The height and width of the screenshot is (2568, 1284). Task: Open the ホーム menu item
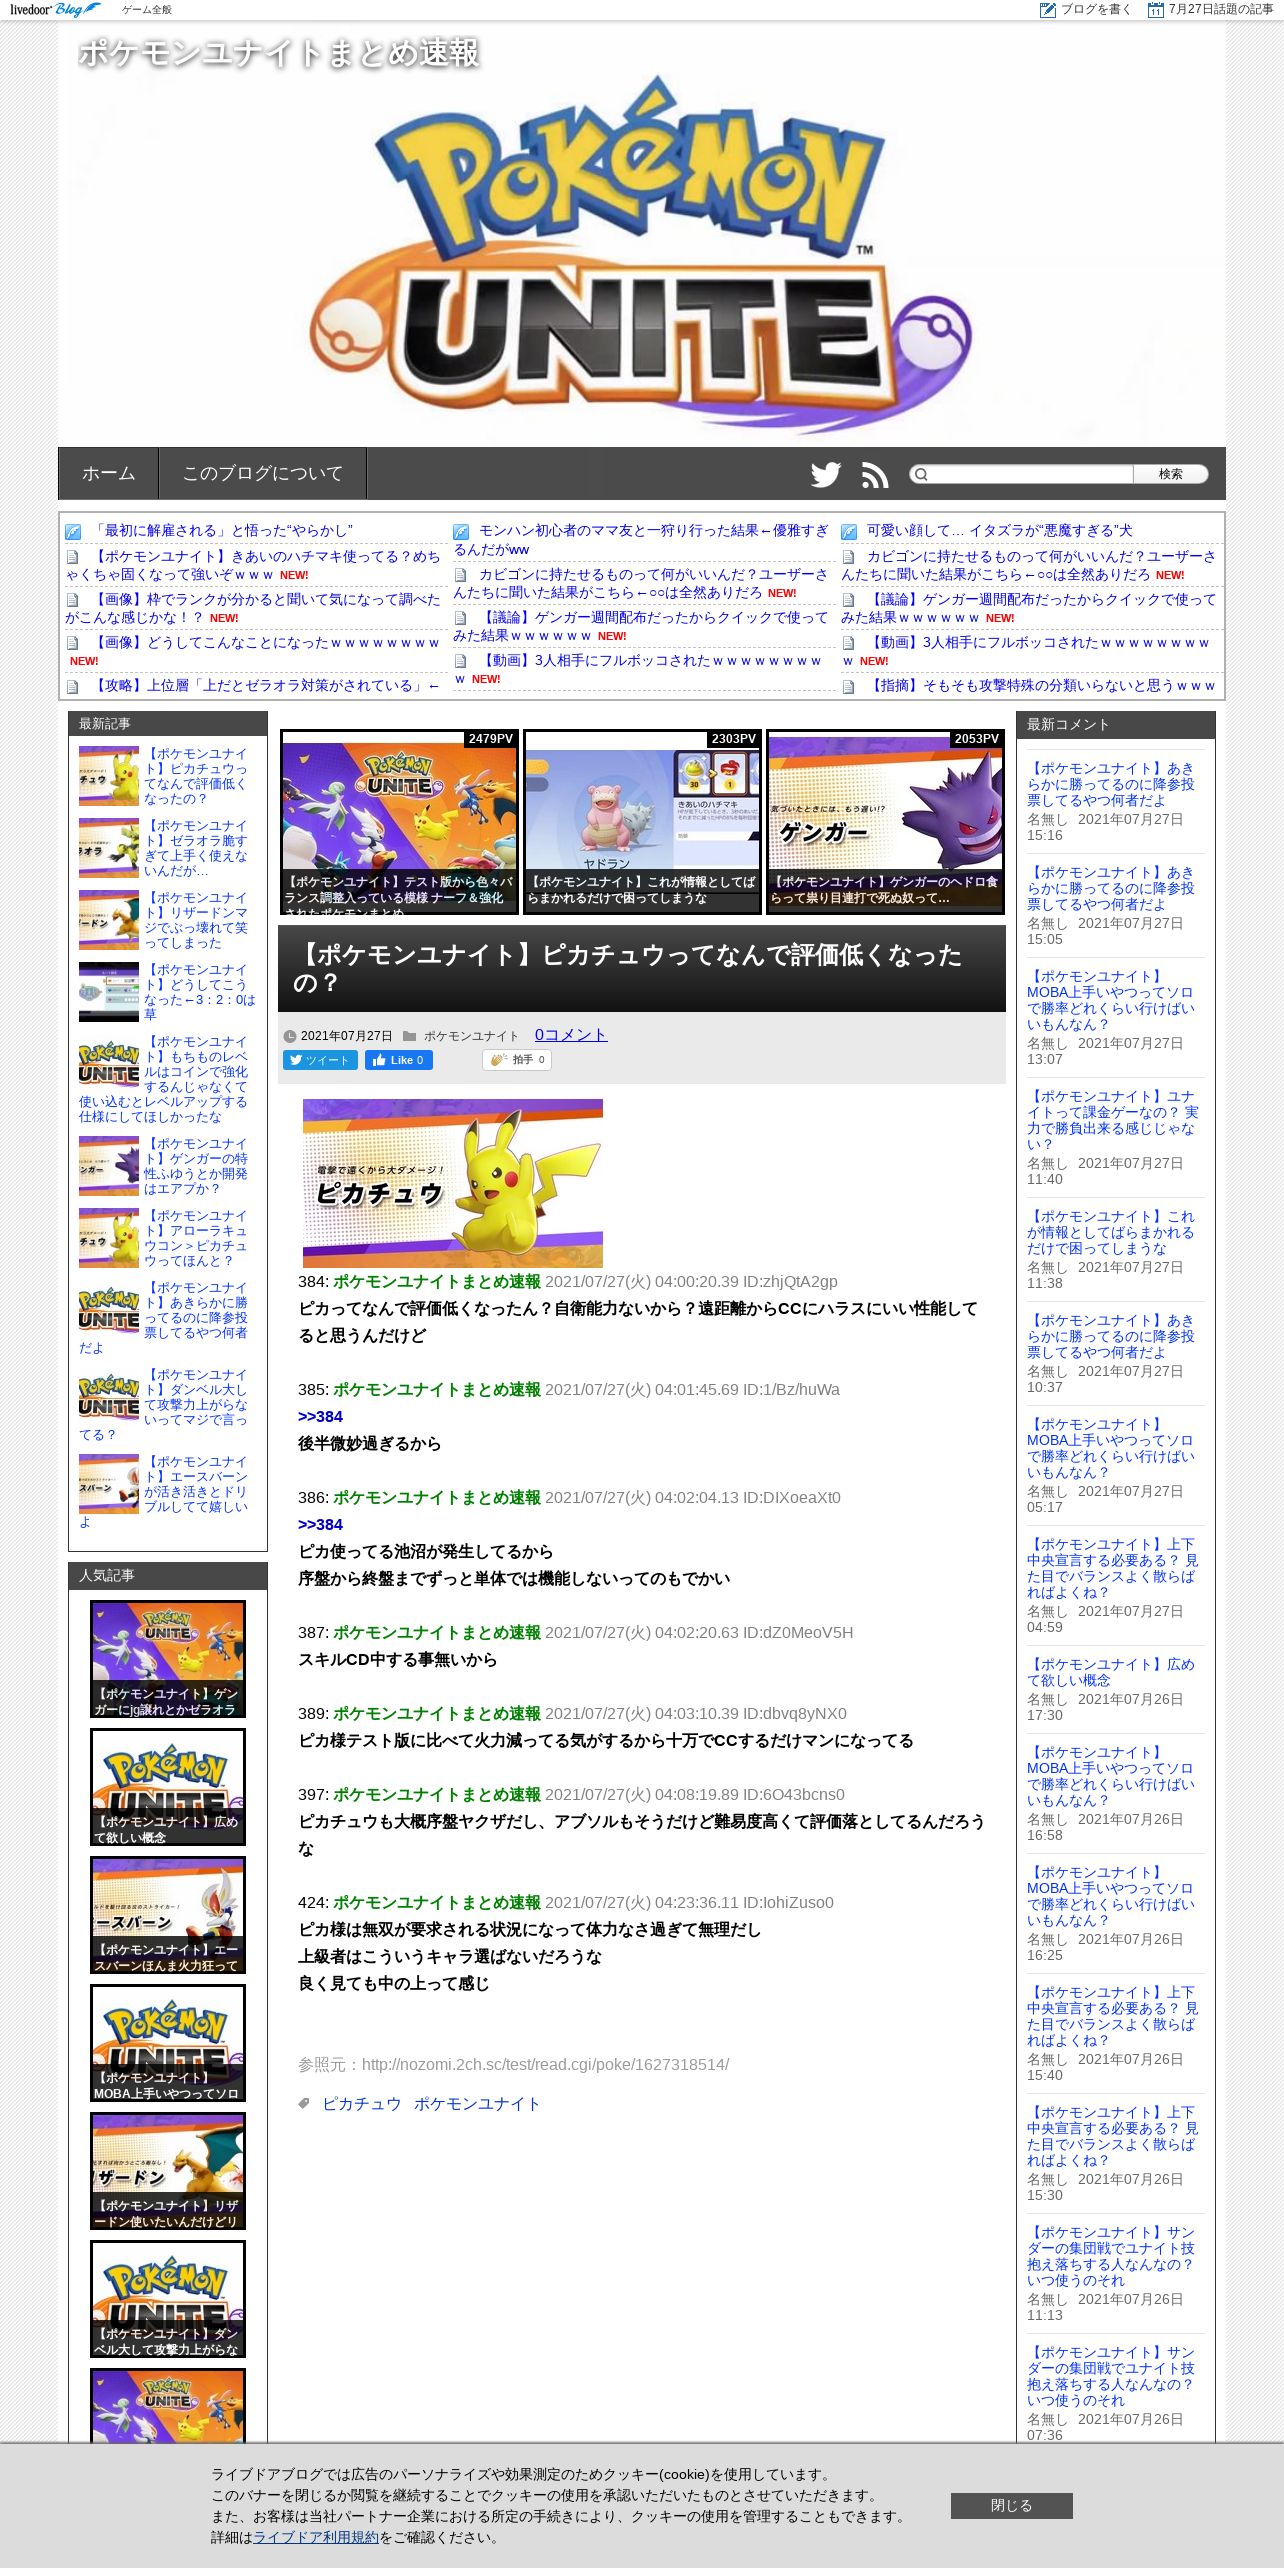(108, 474)
